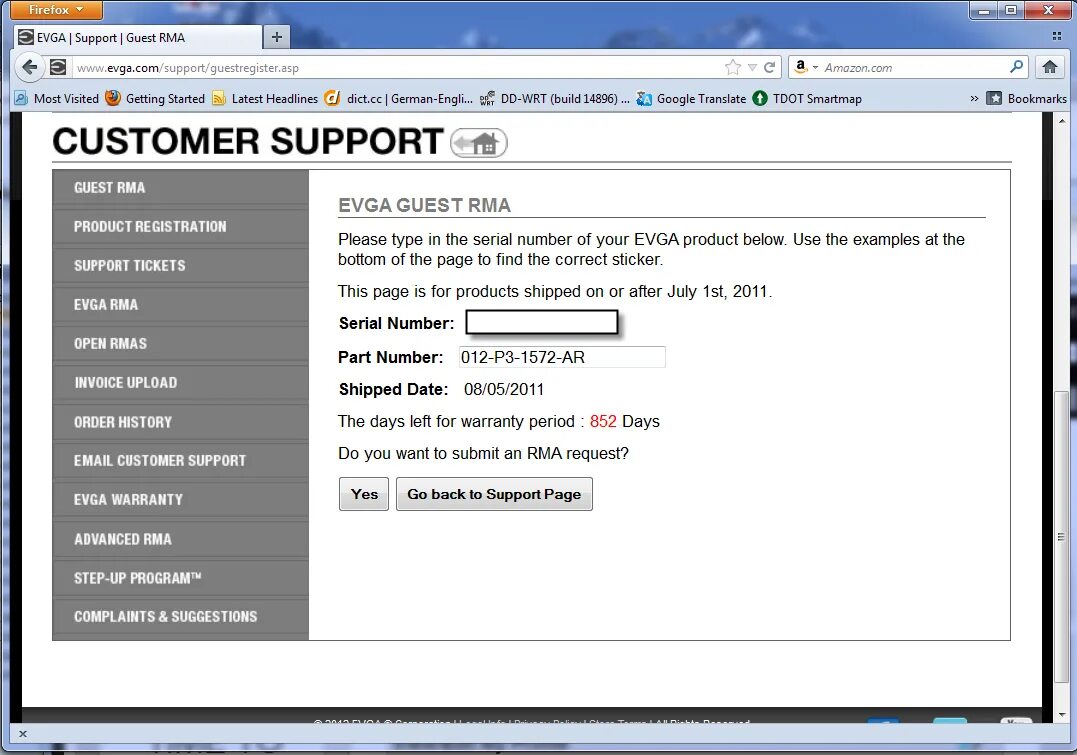Click the Customer Support home icon
Screen dimensions: 1077x755
pos(479,143)
